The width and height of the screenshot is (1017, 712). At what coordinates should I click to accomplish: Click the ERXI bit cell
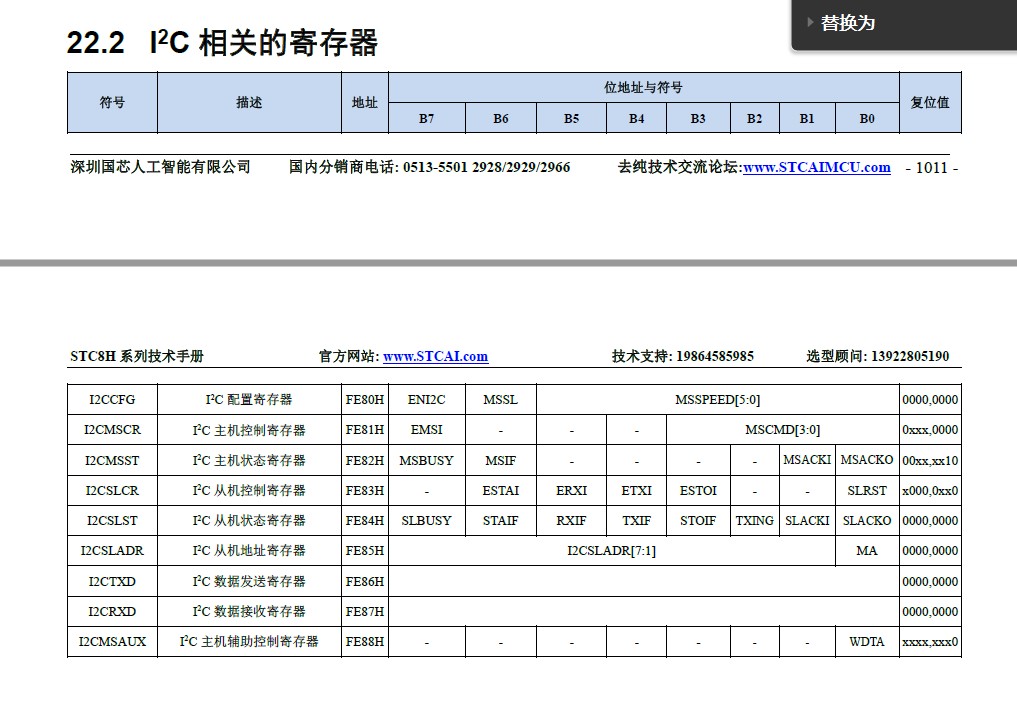click(x=571, y=490)
